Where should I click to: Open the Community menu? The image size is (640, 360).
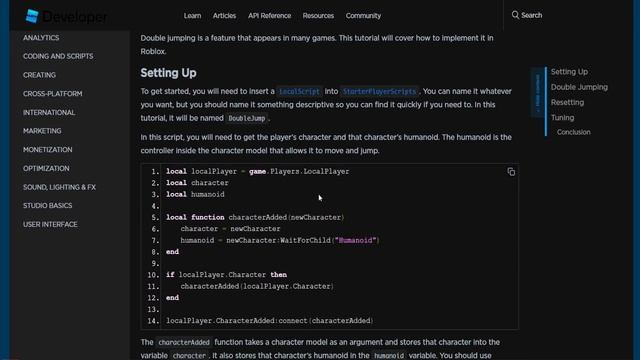click(x=363, y=16)
